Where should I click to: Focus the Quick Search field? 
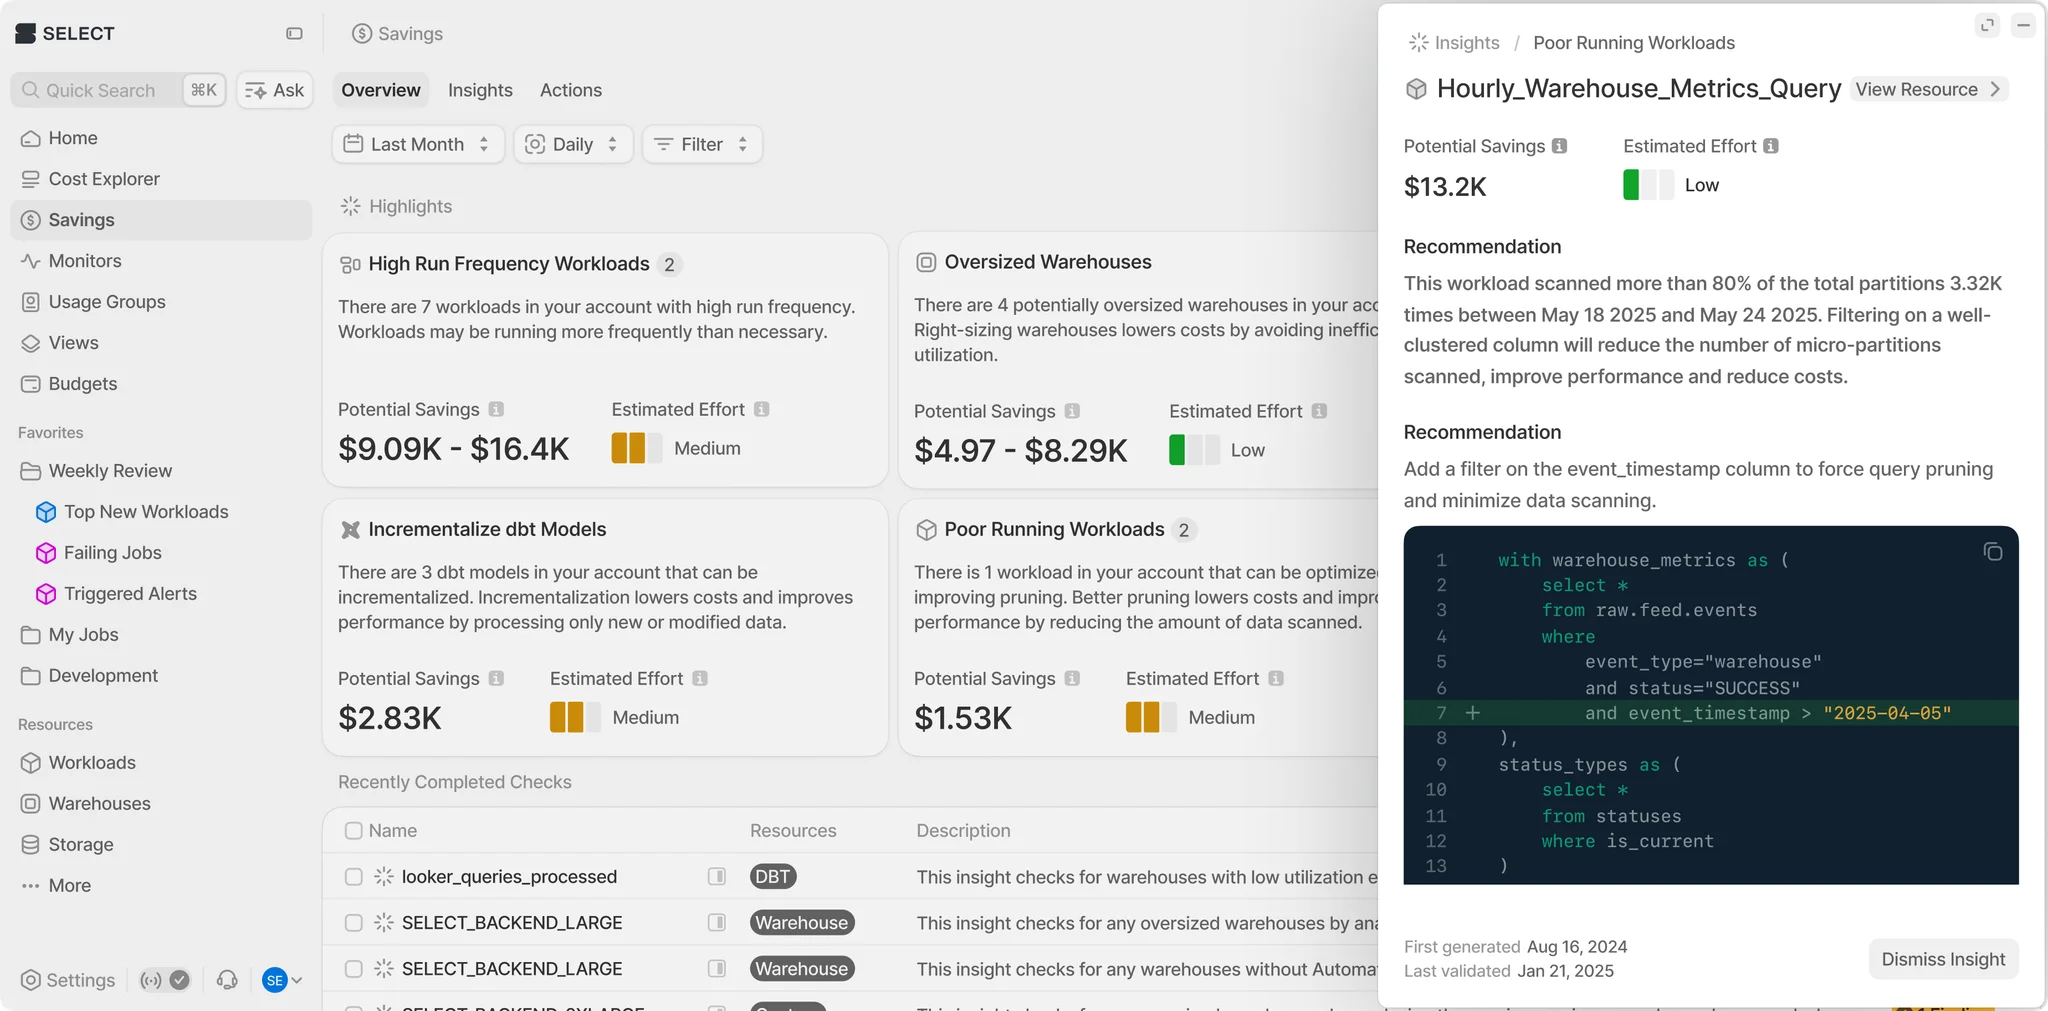(118, 90)
